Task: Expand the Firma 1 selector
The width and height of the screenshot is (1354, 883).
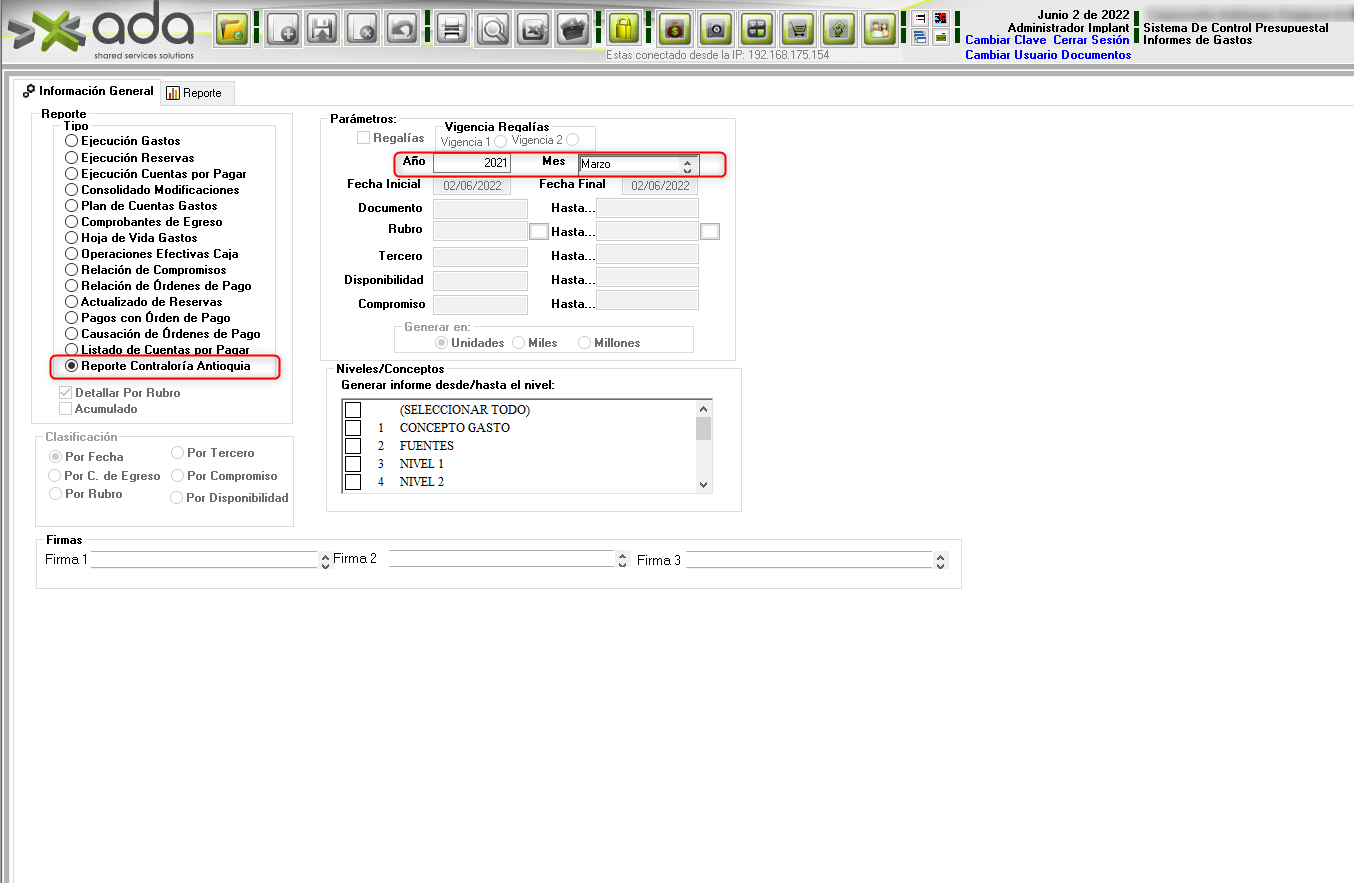Action: coord(325,561)
